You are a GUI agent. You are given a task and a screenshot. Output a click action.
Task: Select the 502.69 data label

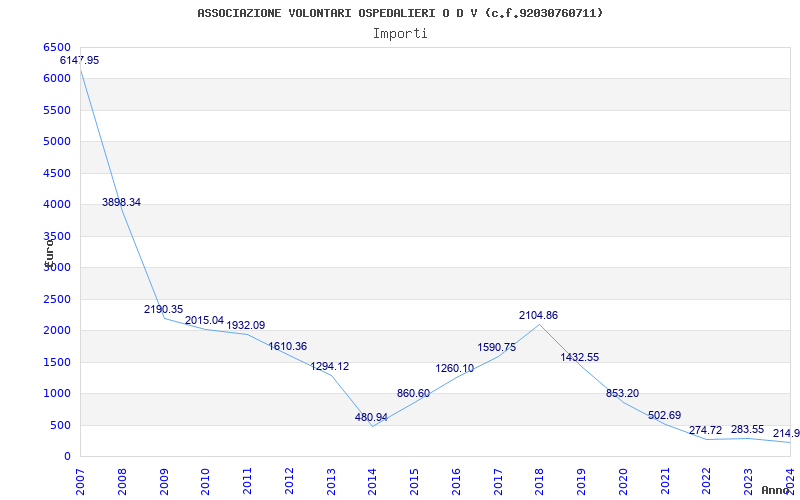tap(664, 415)
